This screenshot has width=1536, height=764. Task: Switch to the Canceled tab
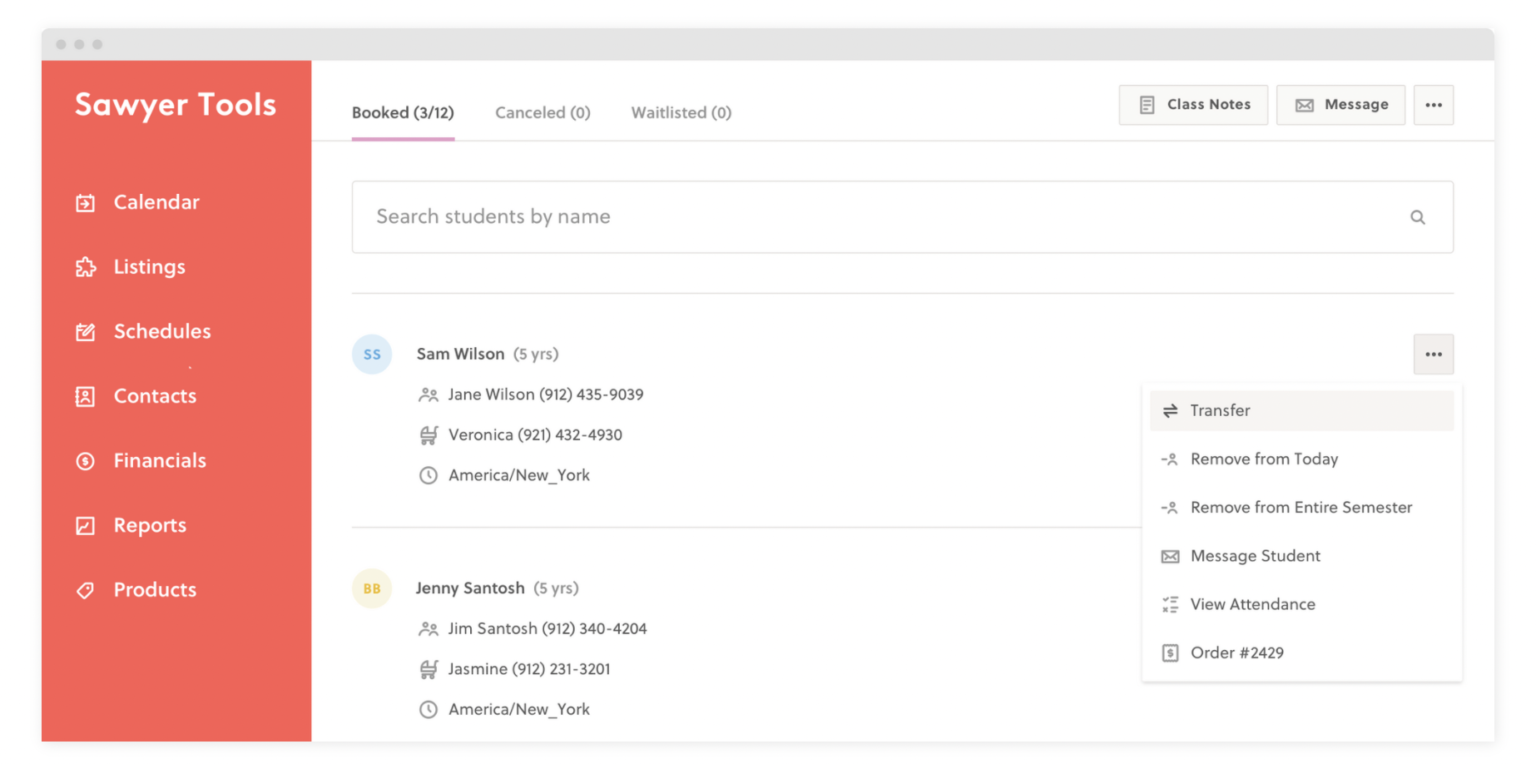click(x=542, y=112)
